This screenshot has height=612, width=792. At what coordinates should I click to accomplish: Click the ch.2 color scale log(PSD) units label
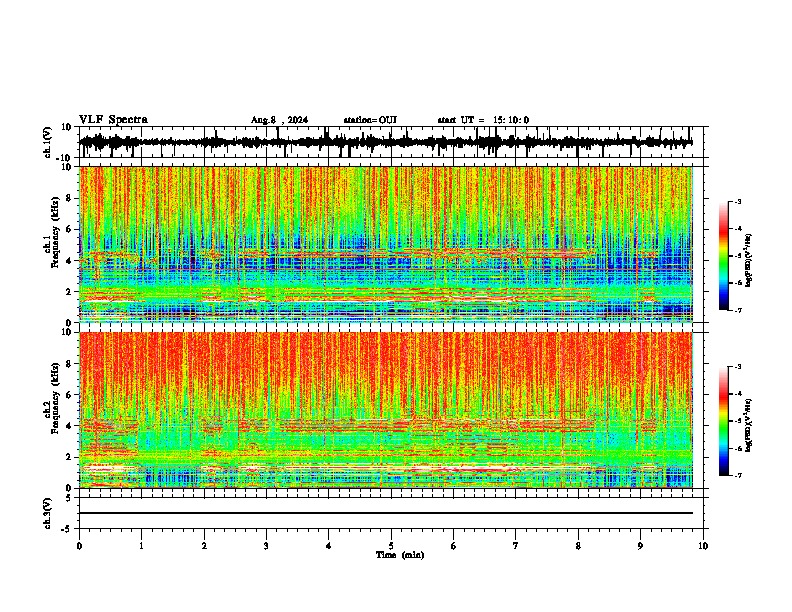(748, 426)
